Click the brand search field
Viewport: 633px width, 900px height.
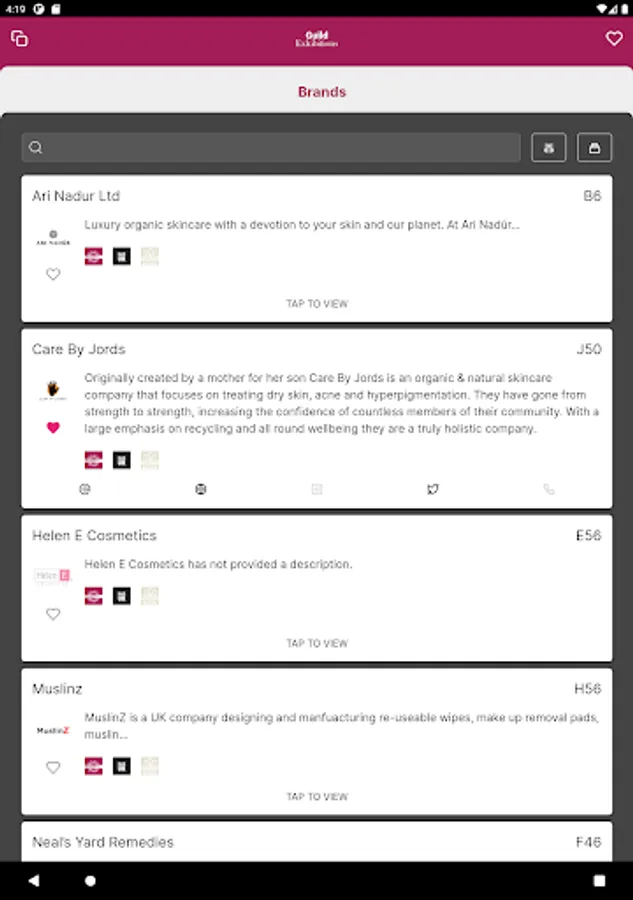tap(271, 148)
